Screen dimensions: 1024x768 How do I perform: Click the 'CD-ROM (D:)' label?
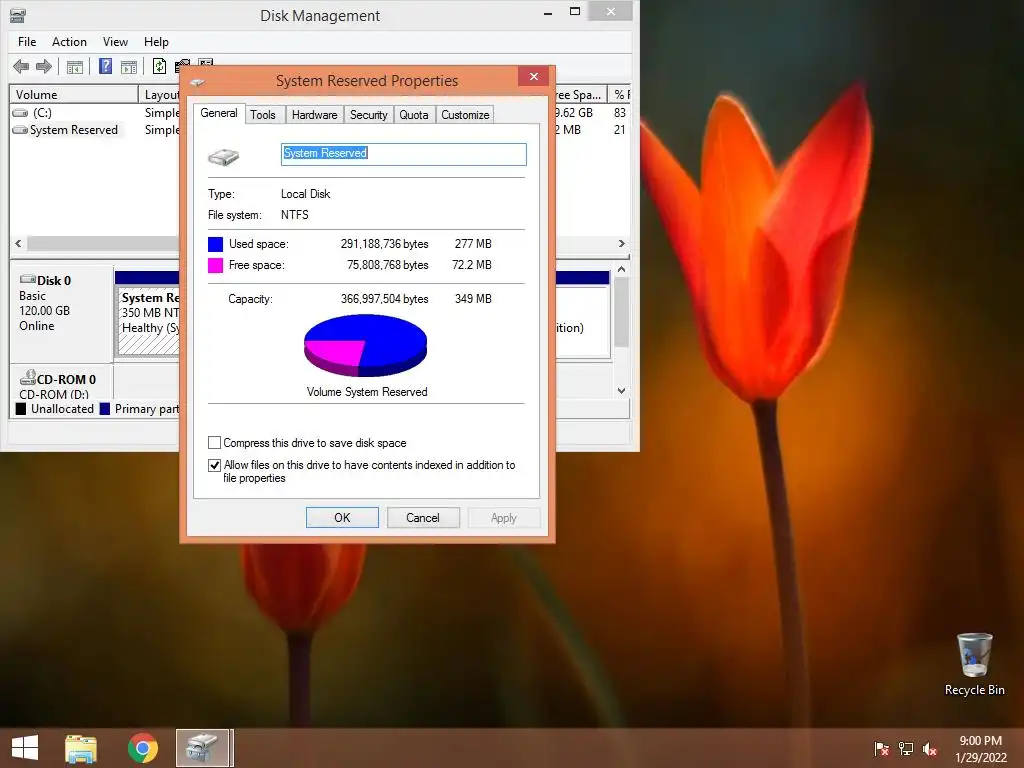point(54,394)
